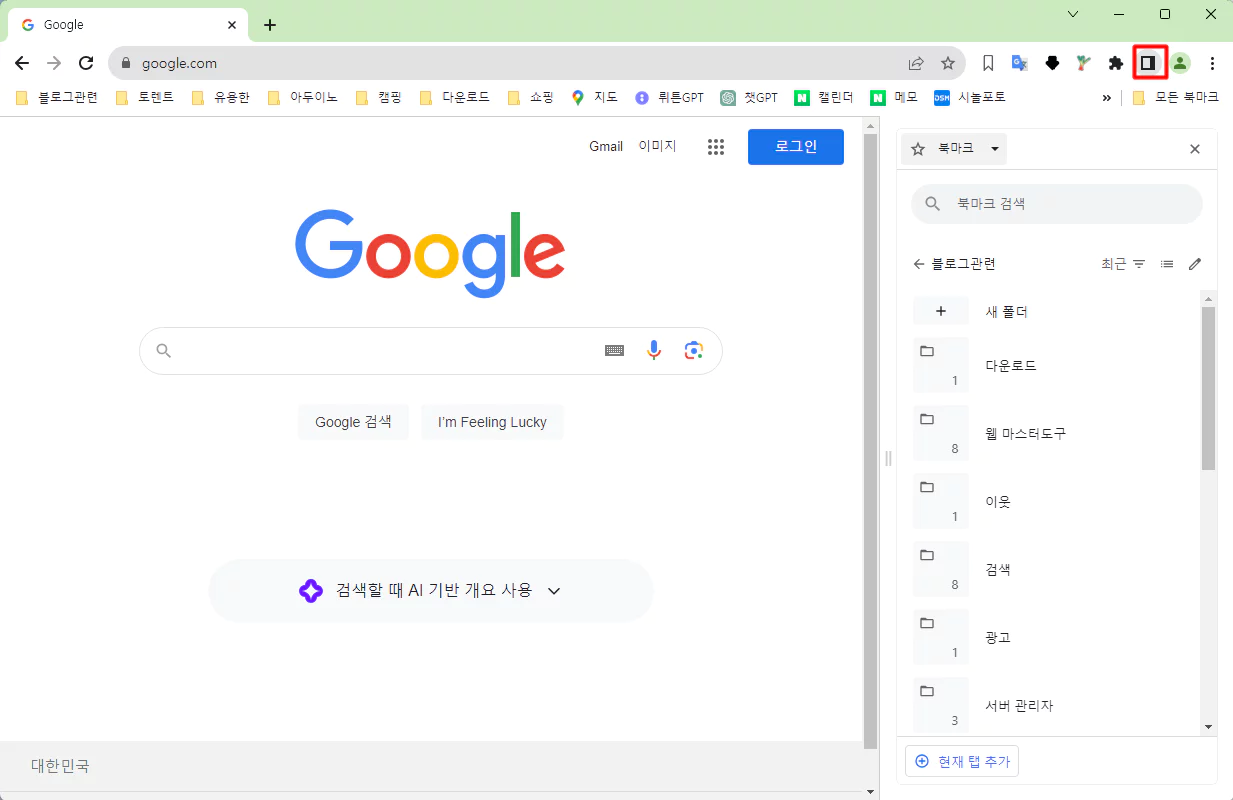The image size is (1233, 800).
Task: Open the tab search dropdown arrow
Action: 1073,14
